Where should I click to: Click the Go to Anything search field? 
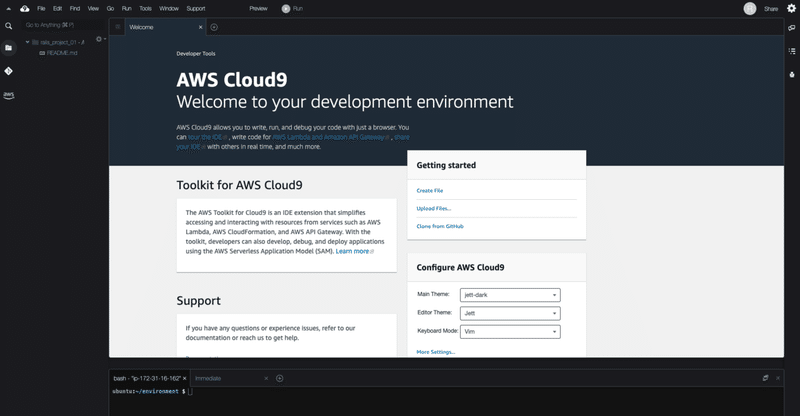click(63, 25)
